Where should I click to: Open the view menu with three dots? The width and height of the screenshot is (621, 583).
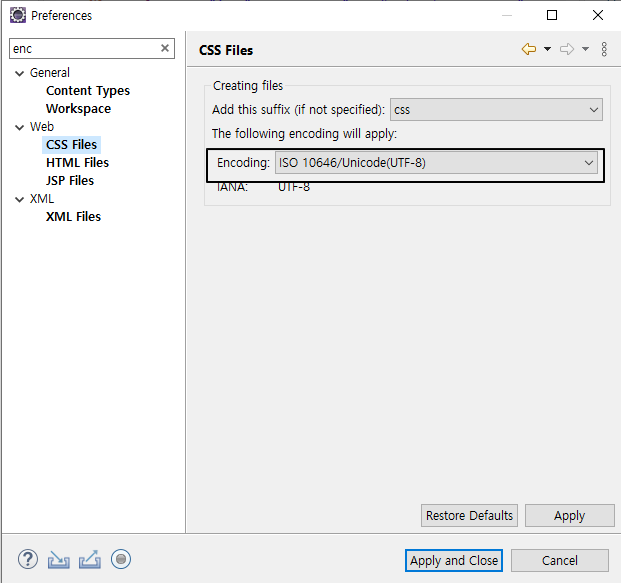tap(604, 50)
